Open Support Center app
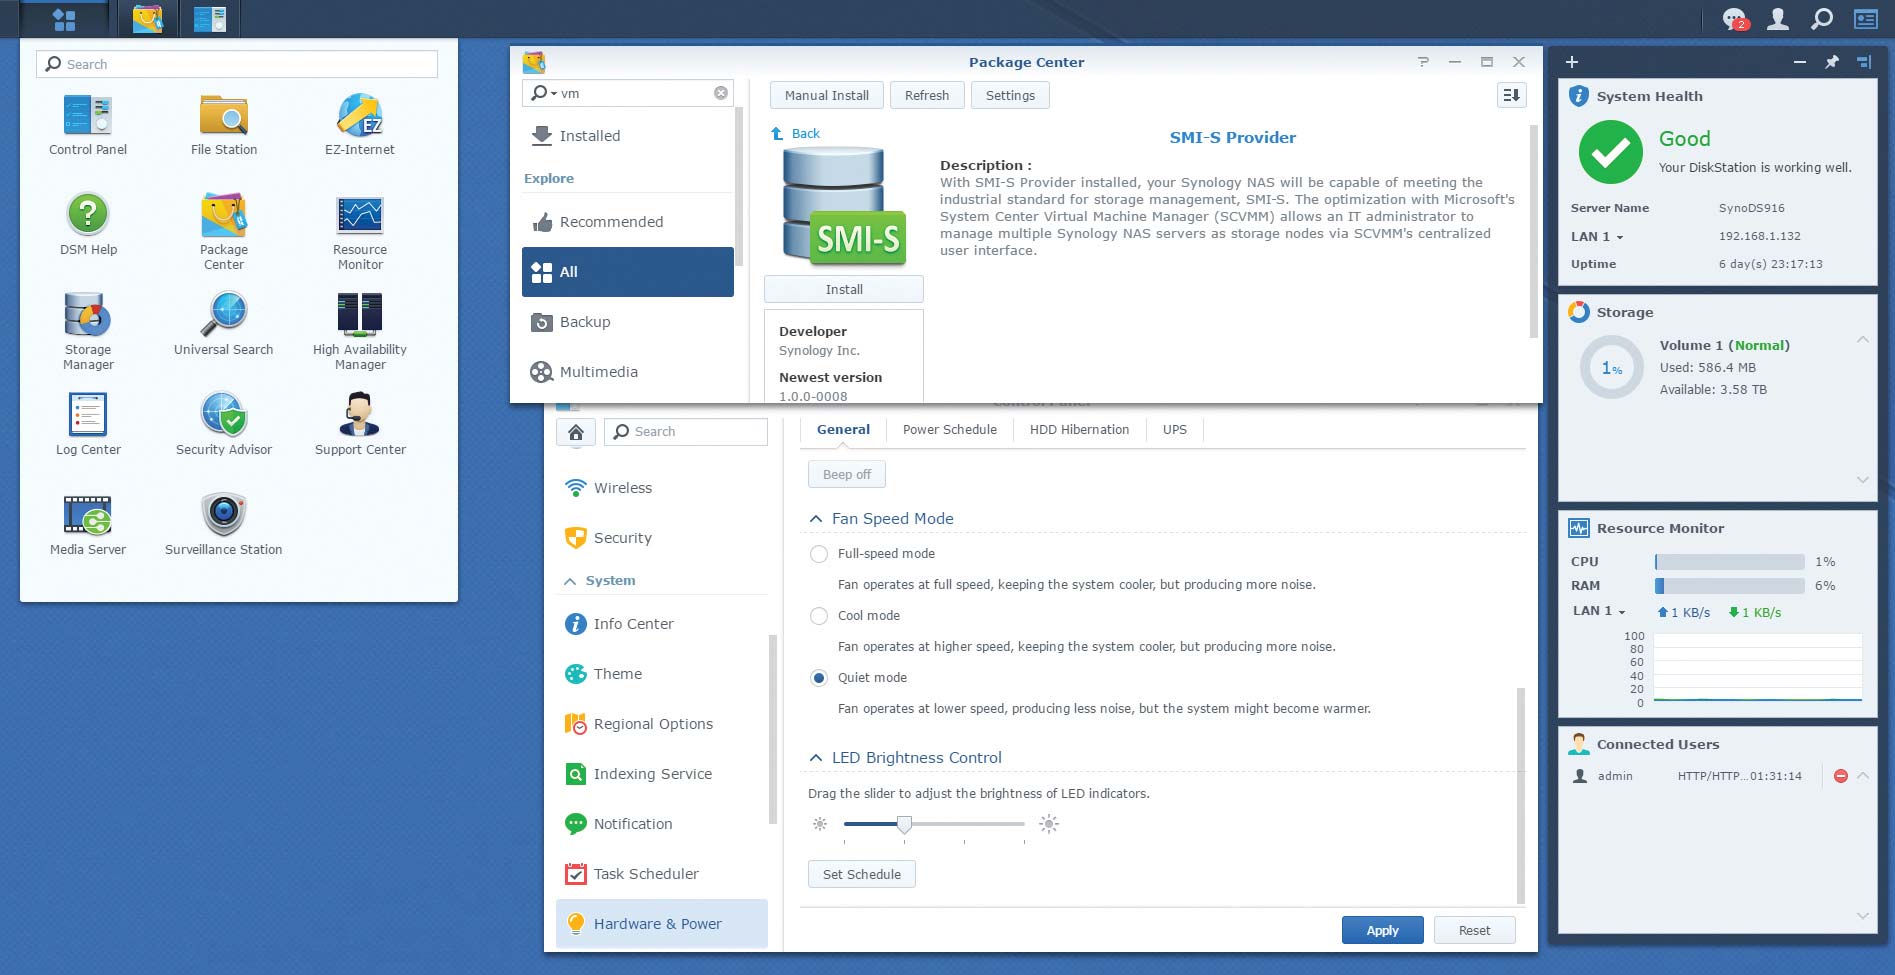The image size is (1895, 975). 360,424
